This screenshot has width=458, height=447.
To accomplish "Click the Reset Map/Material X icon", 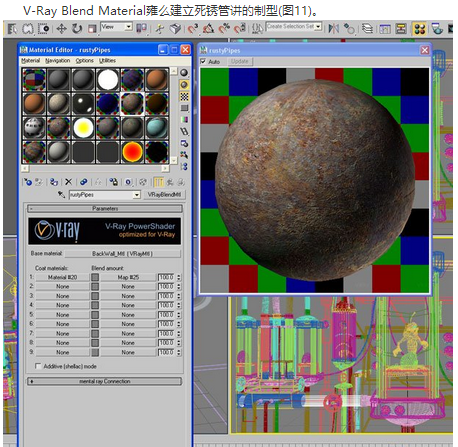I will (x=69, y=182).
